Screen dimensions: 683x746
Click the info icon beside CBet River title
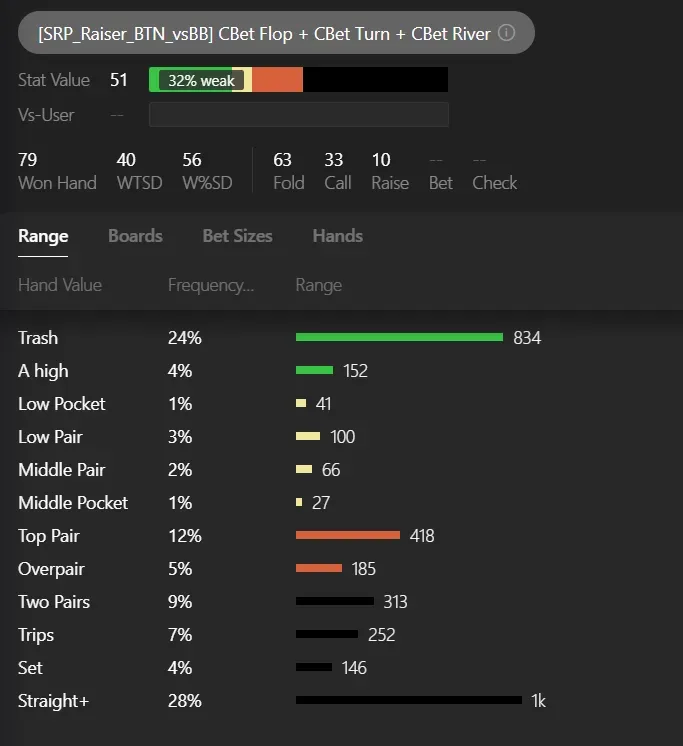[x=507, y=33]
